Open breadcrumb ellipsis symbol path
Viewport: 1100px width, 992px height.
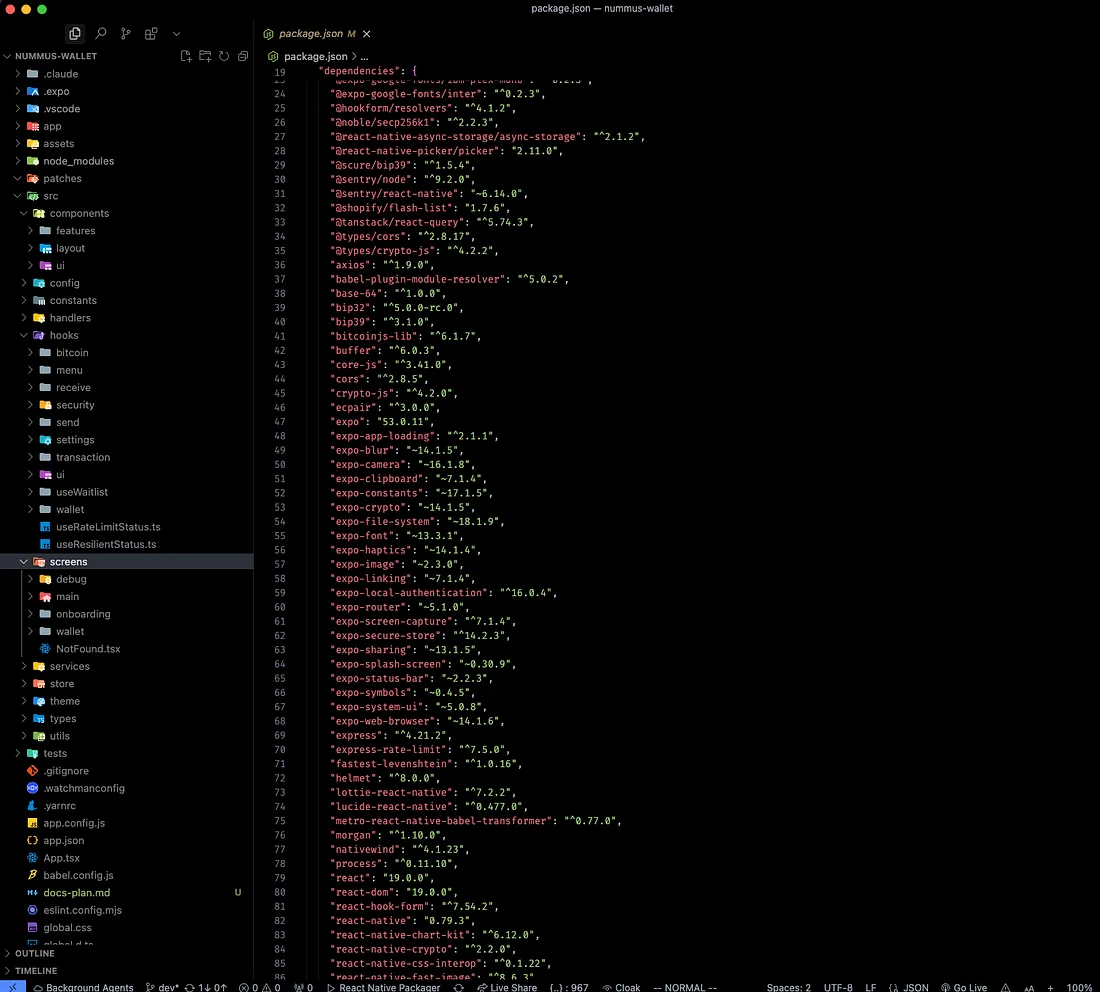[x=364, y=56]
